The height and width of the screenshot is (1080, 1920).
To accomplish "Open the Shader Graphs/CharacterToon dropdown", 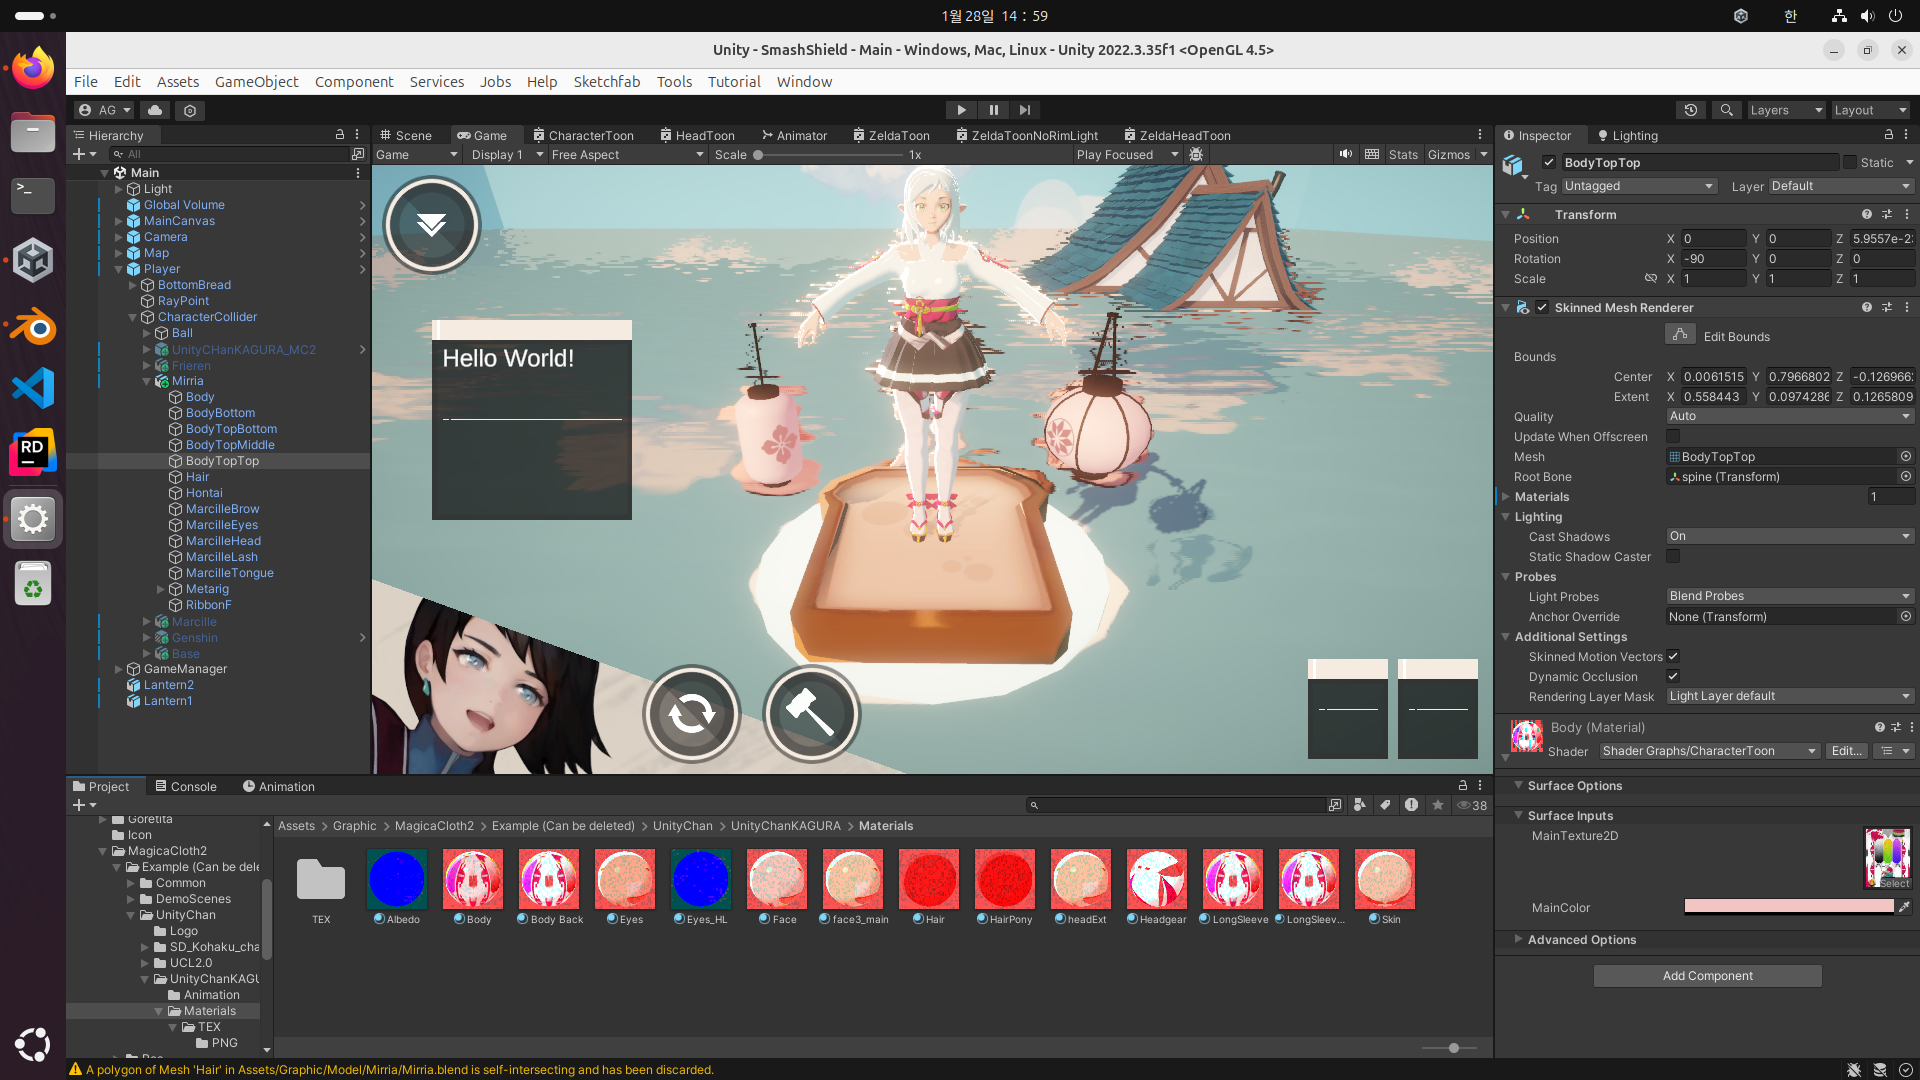I will click(1709, 751).
